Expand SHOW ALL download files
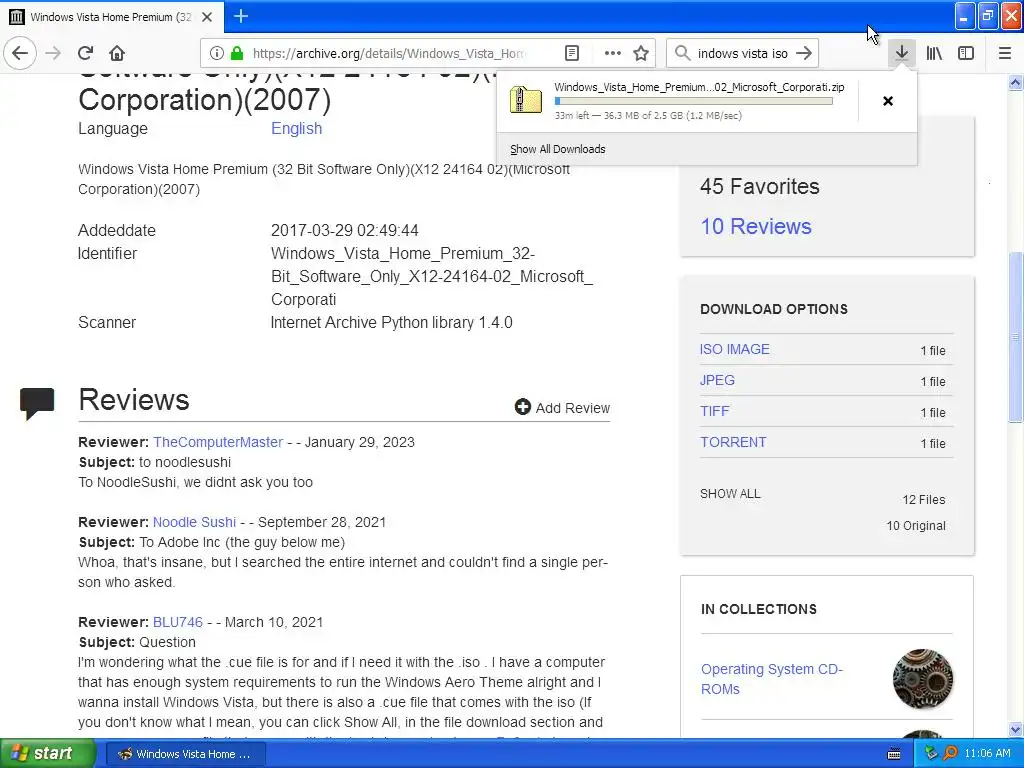The image size is (1024, 768). click(x=730, y=494)
